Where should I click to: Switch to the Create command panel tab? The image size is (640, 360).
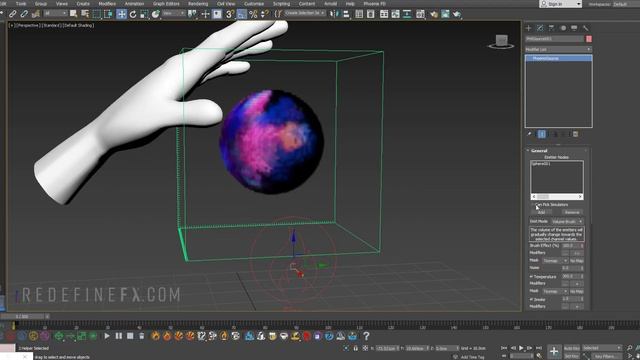pos(529,28)
